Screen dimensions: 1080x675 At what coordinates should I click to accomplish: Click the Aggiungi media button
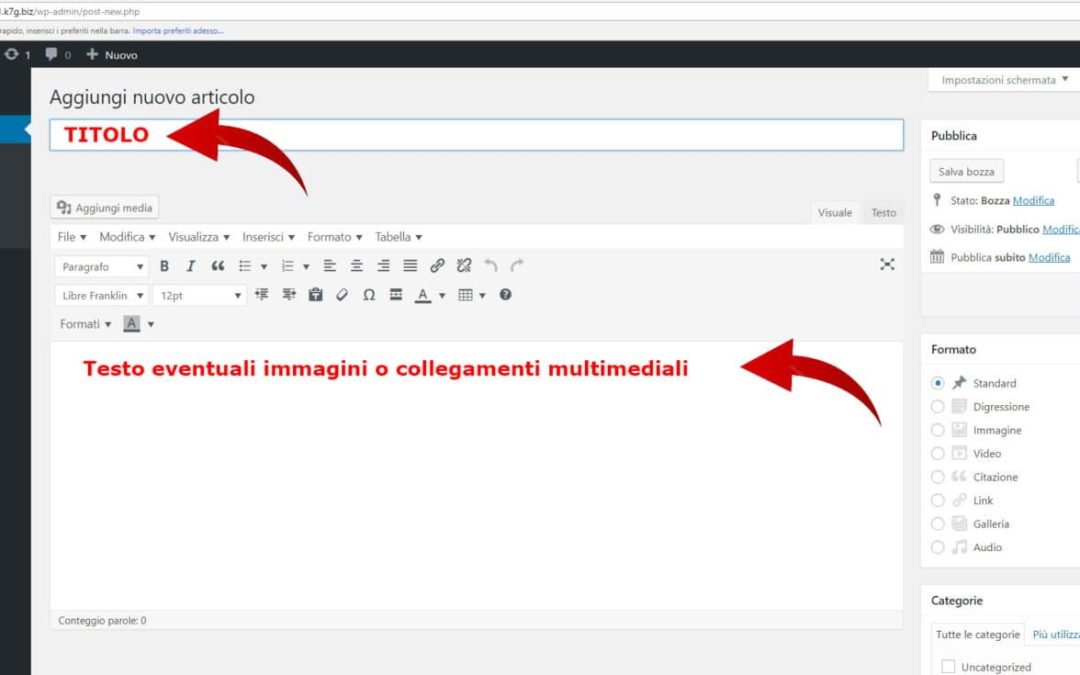105,208
